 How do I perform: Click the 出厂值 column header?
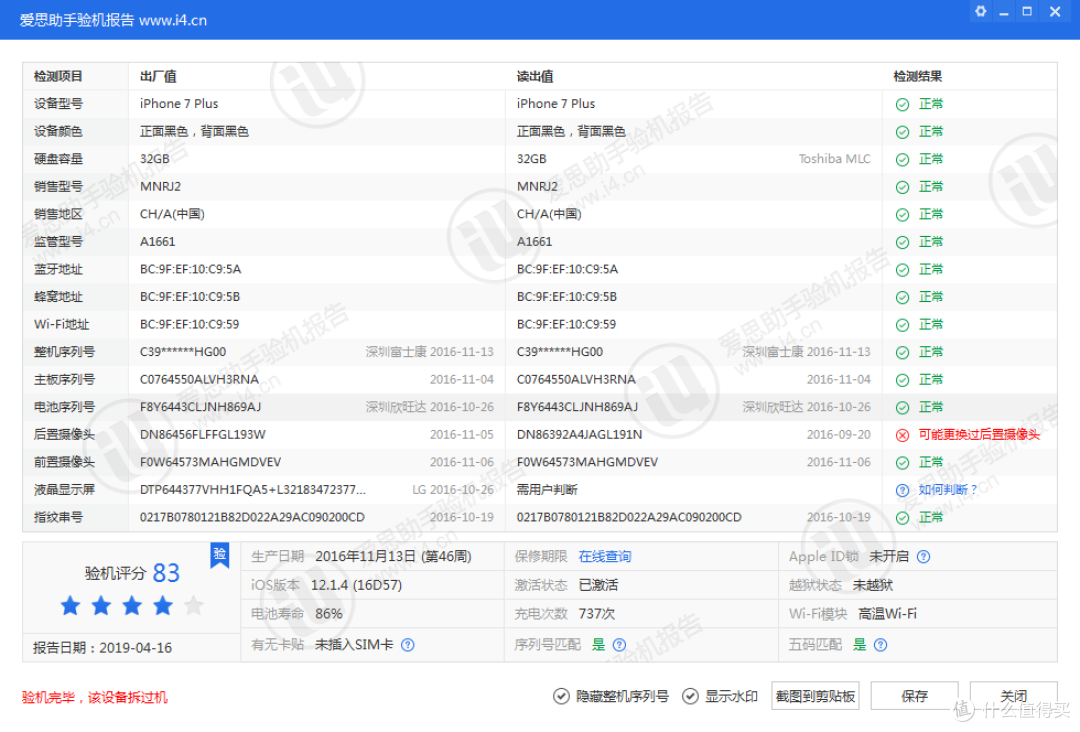(x=158, y=76)
